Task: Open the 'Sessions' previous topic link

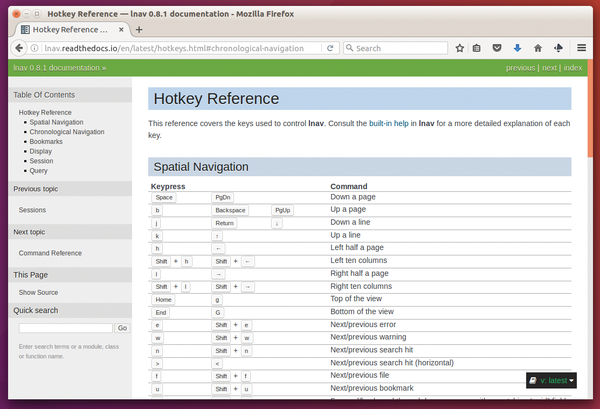Action: [32, 210]
